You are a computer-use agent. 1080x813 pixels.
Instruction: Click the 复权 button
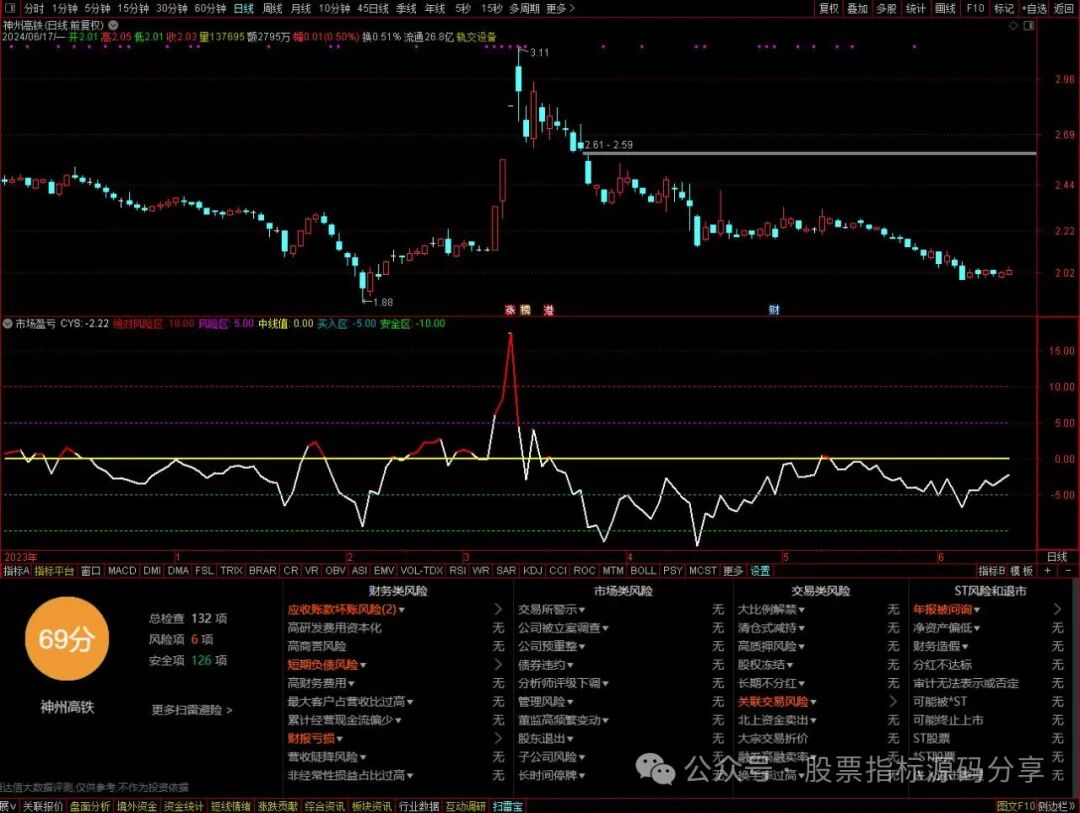(x=829, y=8)
